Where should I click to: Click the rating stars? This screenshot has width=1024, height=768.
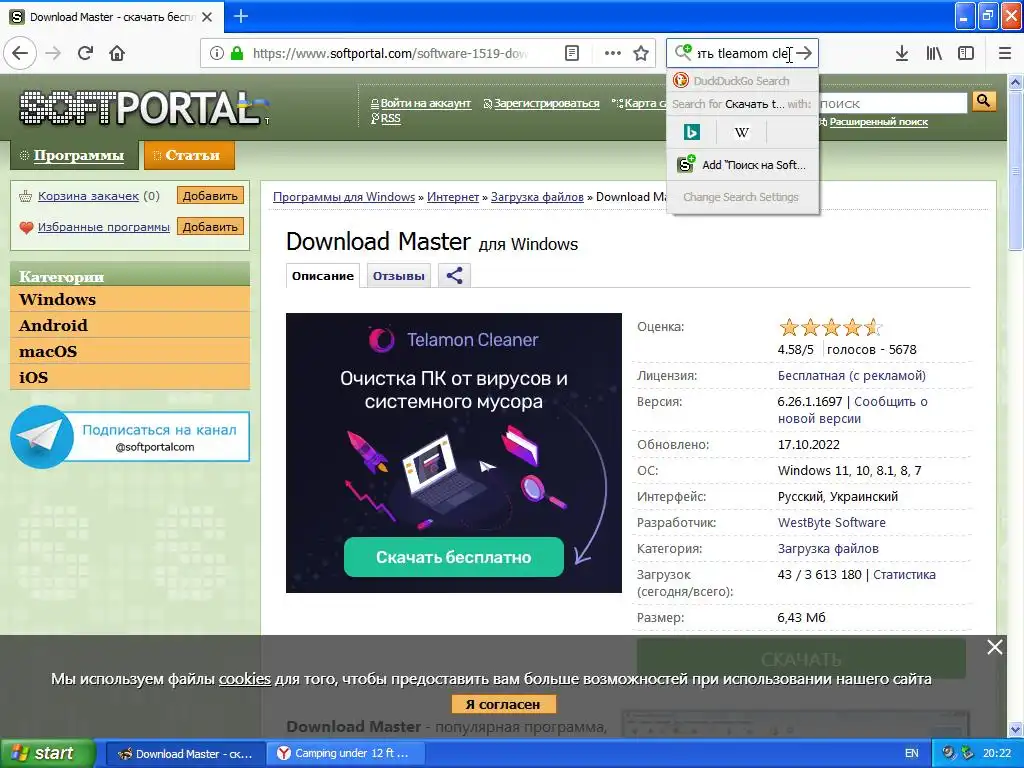point(831,327)
